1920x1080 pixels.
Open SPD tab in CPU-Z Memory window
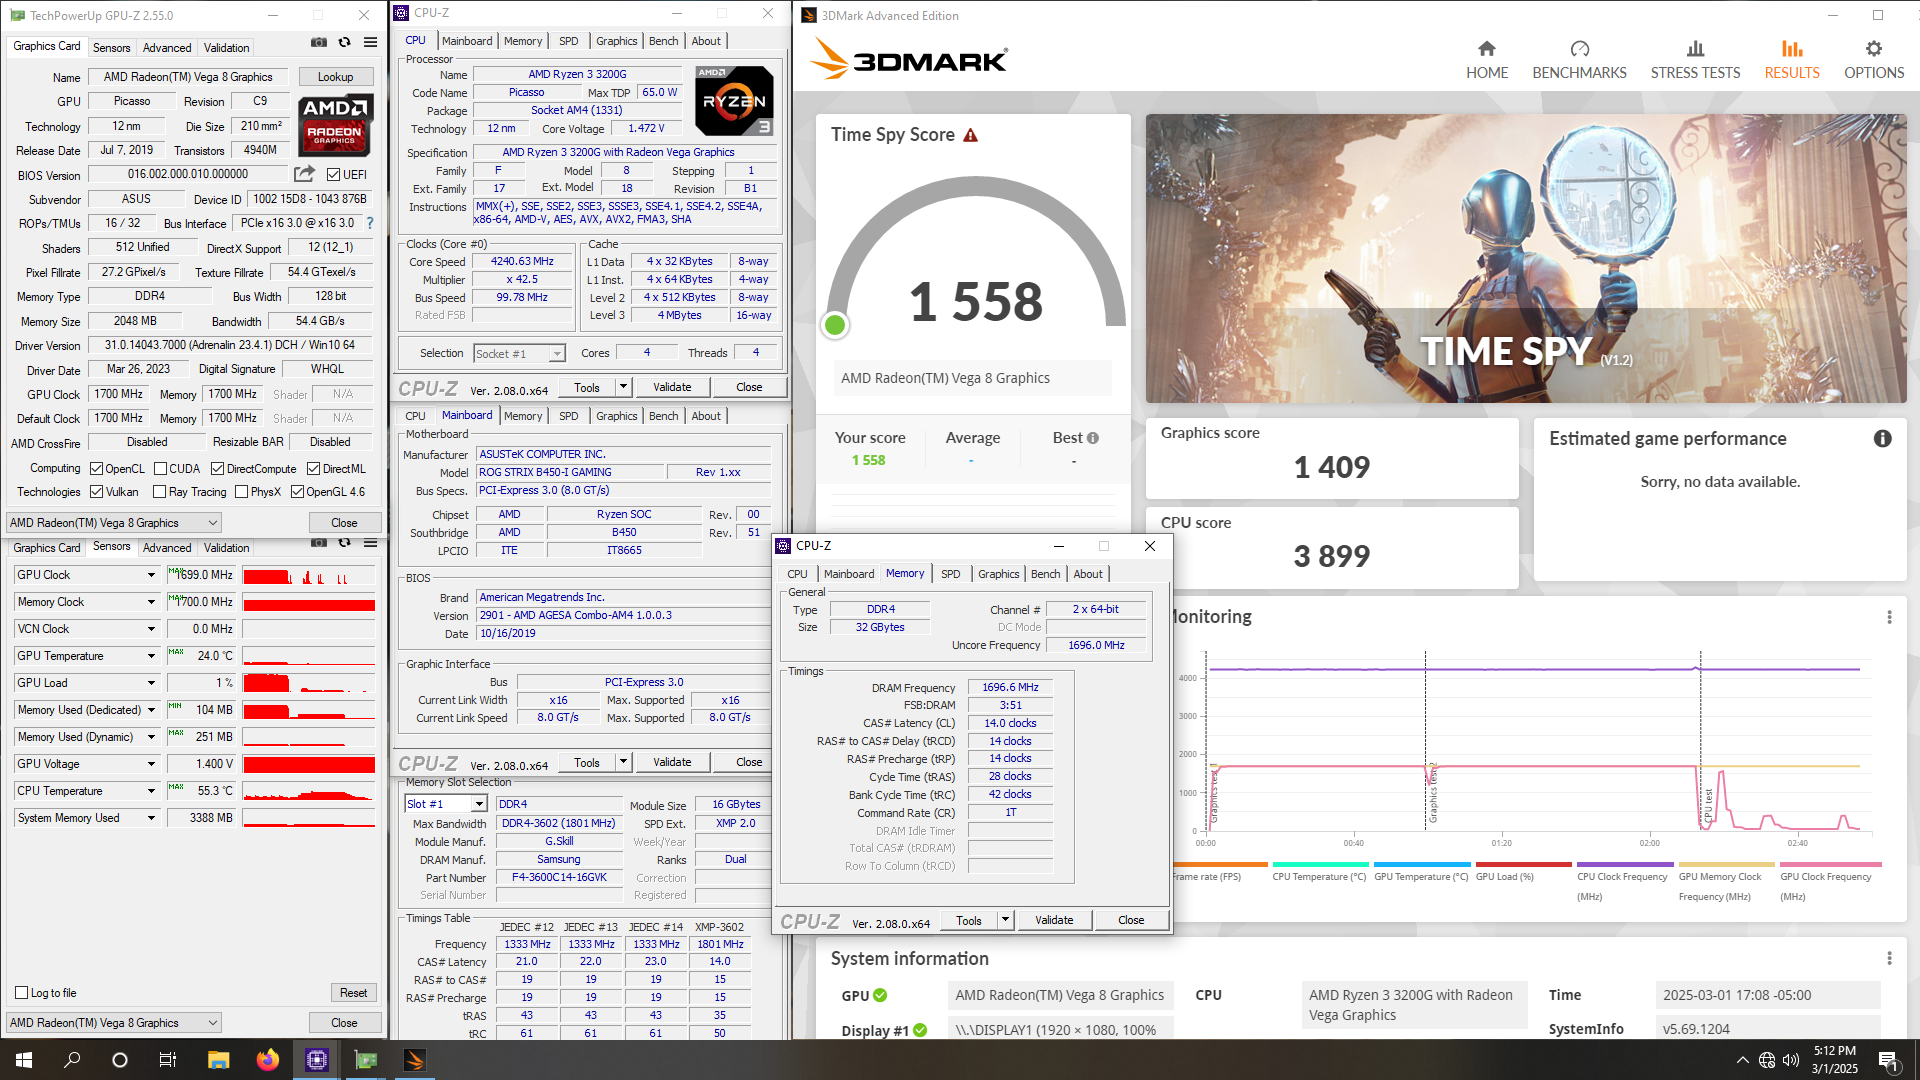[x=950, y=574]
